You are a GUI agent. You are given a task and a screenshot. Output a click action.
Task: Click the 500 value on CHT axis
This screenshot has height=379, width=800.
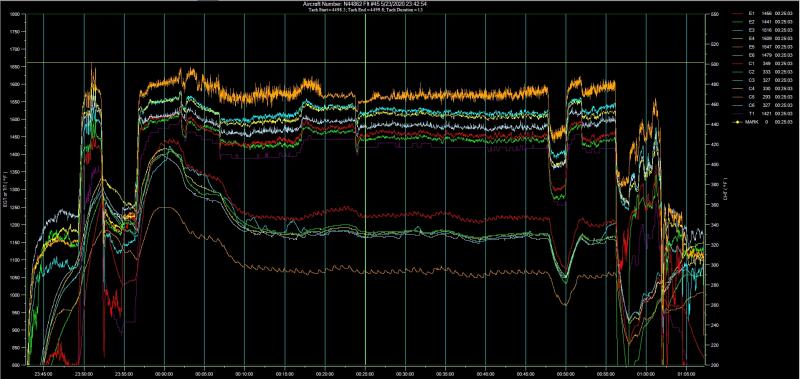point(714,64)
